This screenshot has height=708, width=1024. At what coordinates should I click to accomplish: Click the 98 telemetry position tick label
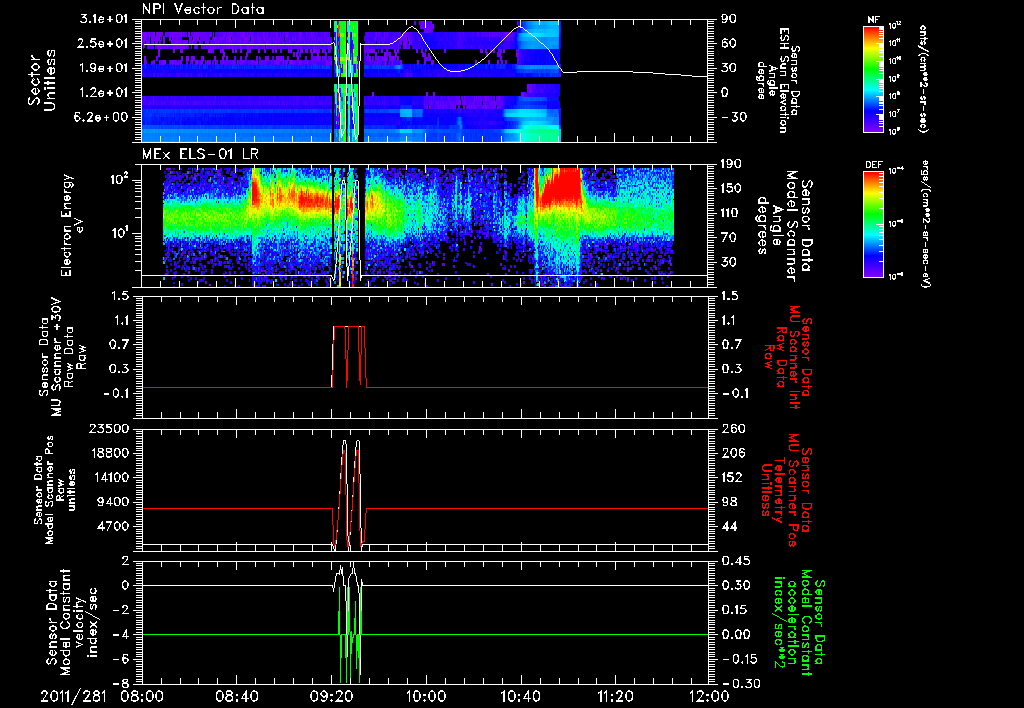[731, 502]
